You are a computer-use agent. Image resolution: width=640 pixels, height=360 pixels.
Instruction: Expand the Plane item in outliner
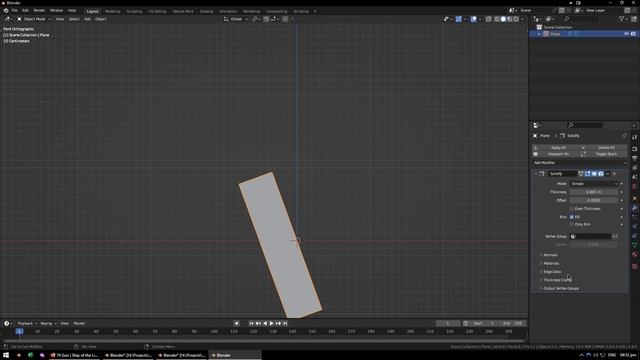click(x=539, y=34)
